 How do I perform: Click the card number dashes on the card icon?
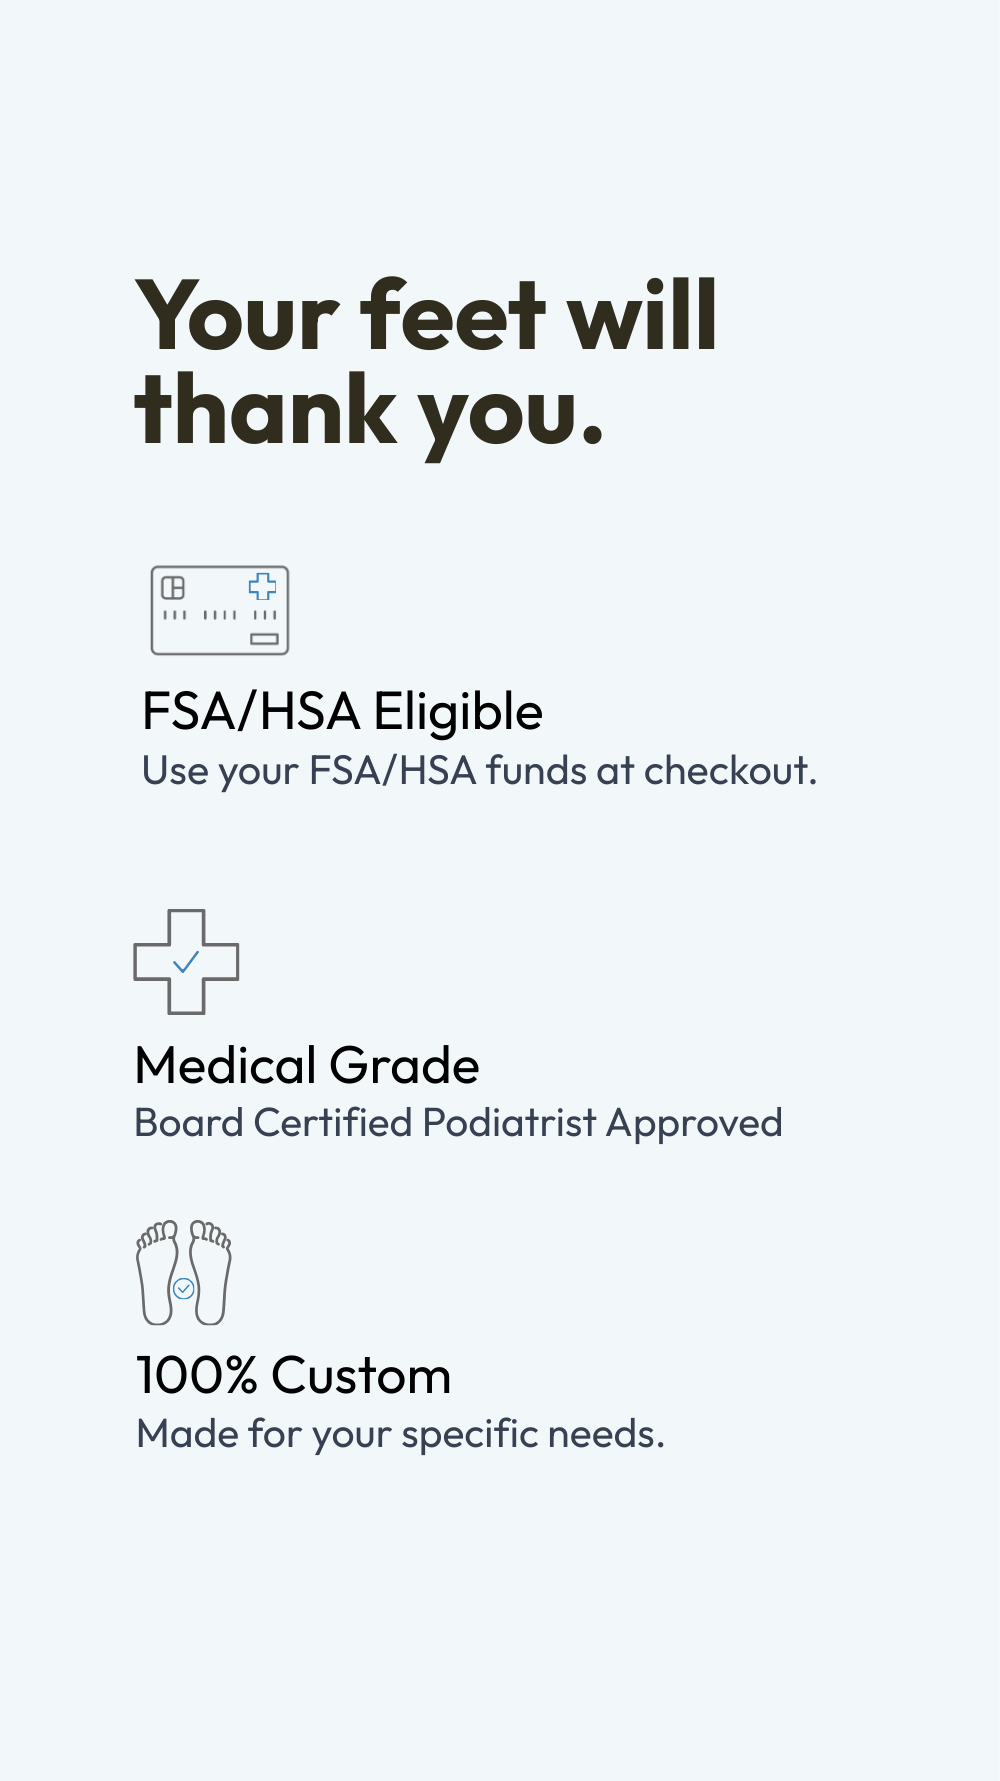tap(220, 615)
